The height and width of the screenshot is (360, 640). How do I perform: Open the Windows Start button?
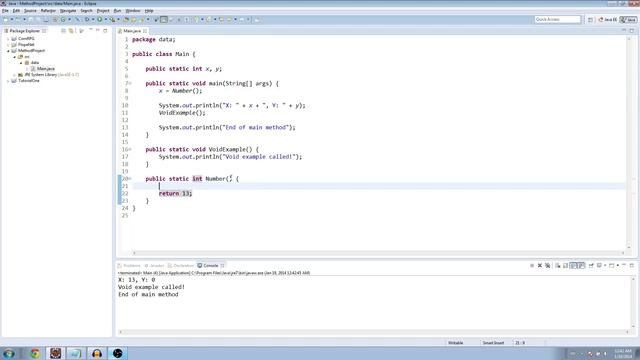click(9, 353)
